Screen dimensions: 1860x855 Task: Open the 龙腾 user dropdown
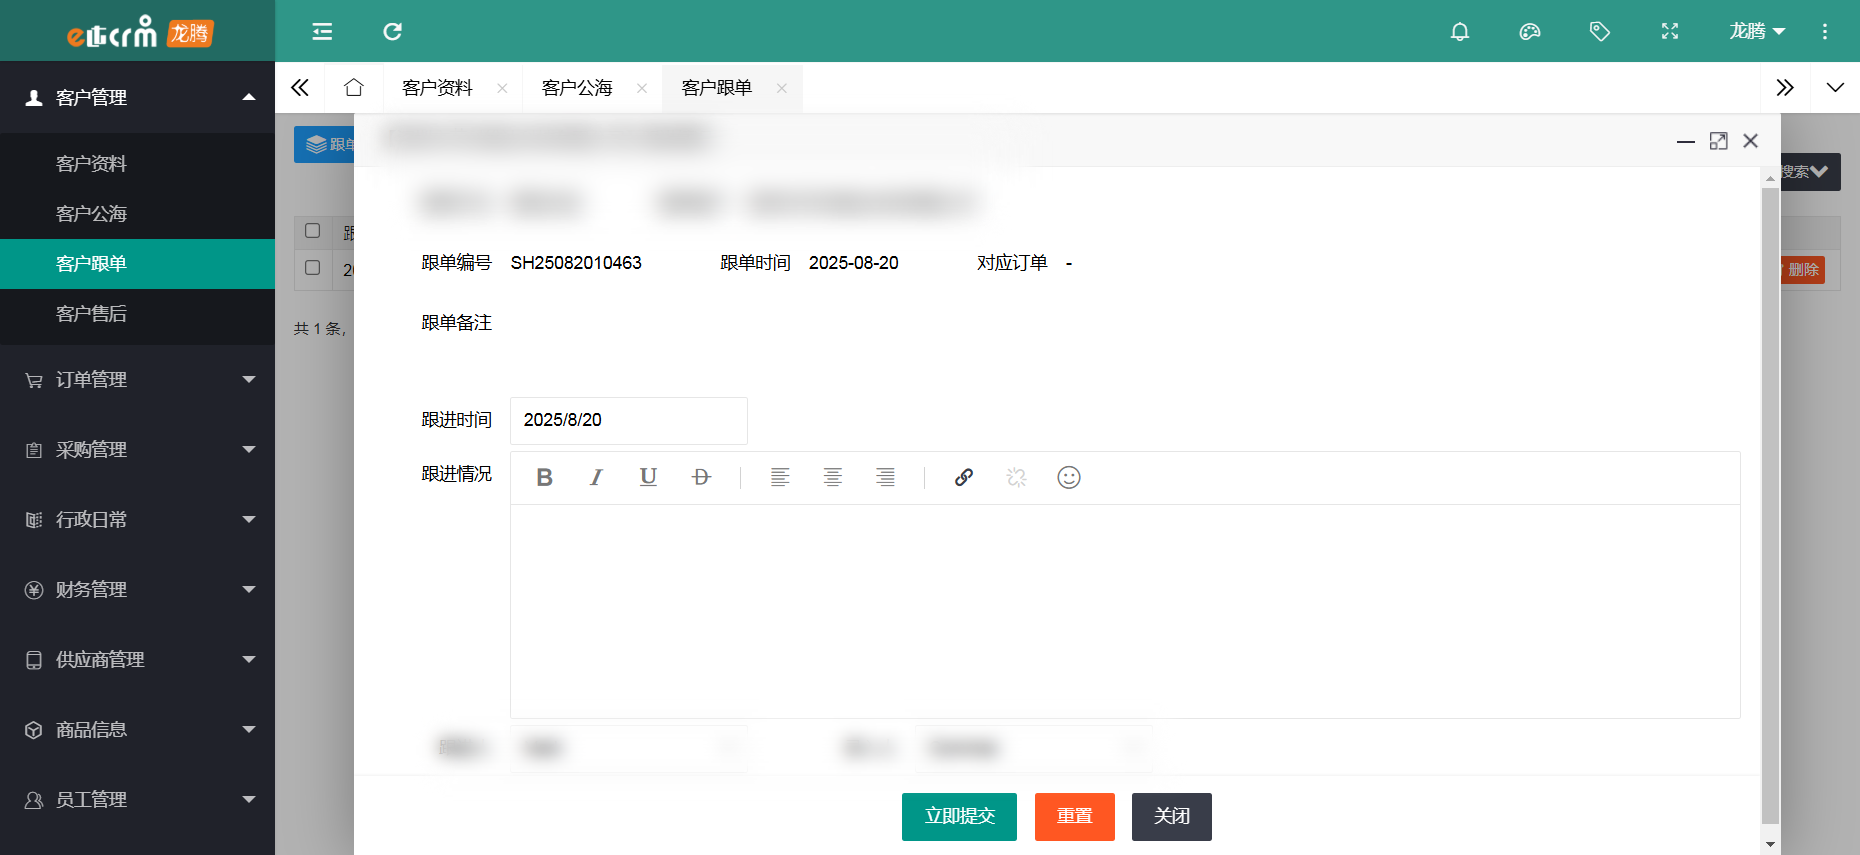[x=1756, y=31]
